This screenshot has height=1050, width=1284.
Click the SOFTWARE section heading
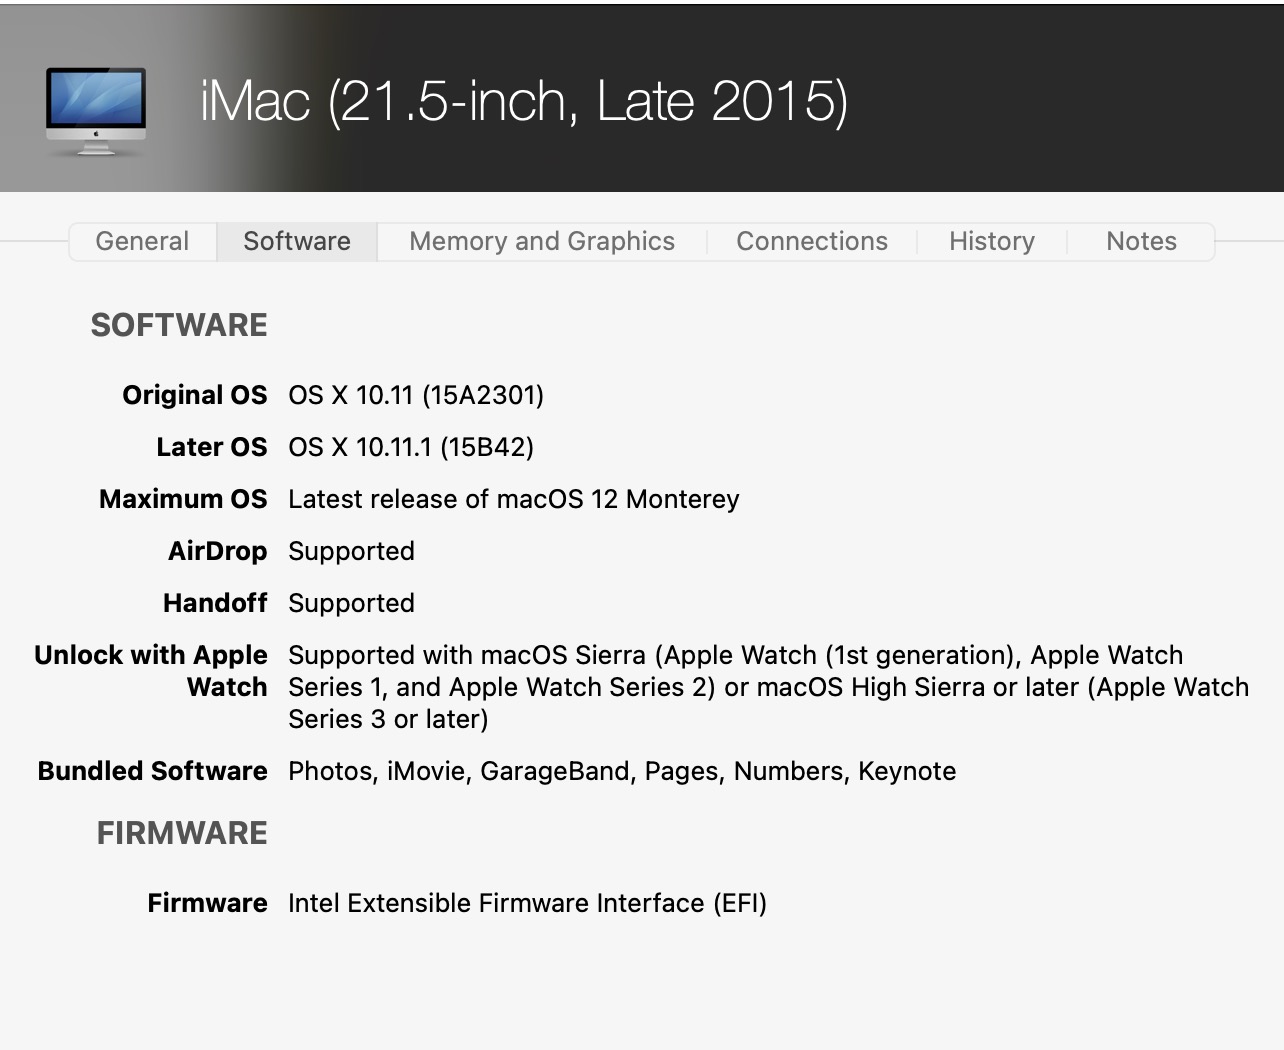pos(179,325)
